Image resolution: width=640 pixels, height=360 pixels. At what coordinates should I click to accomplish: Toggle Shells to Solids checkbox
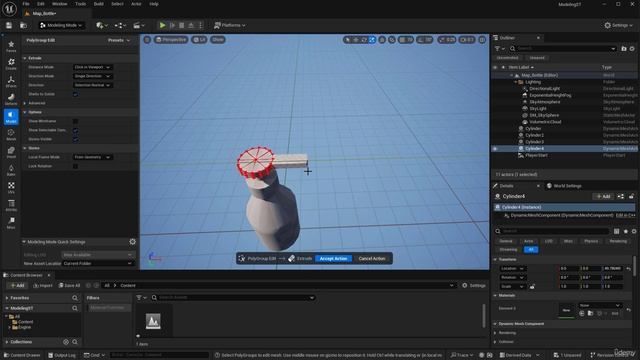(76, 94)
